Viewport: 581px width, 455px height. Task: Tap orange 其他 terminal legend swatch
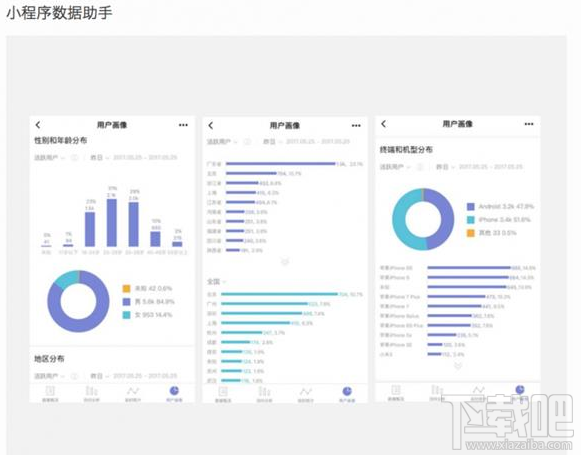tap(471, 233)
